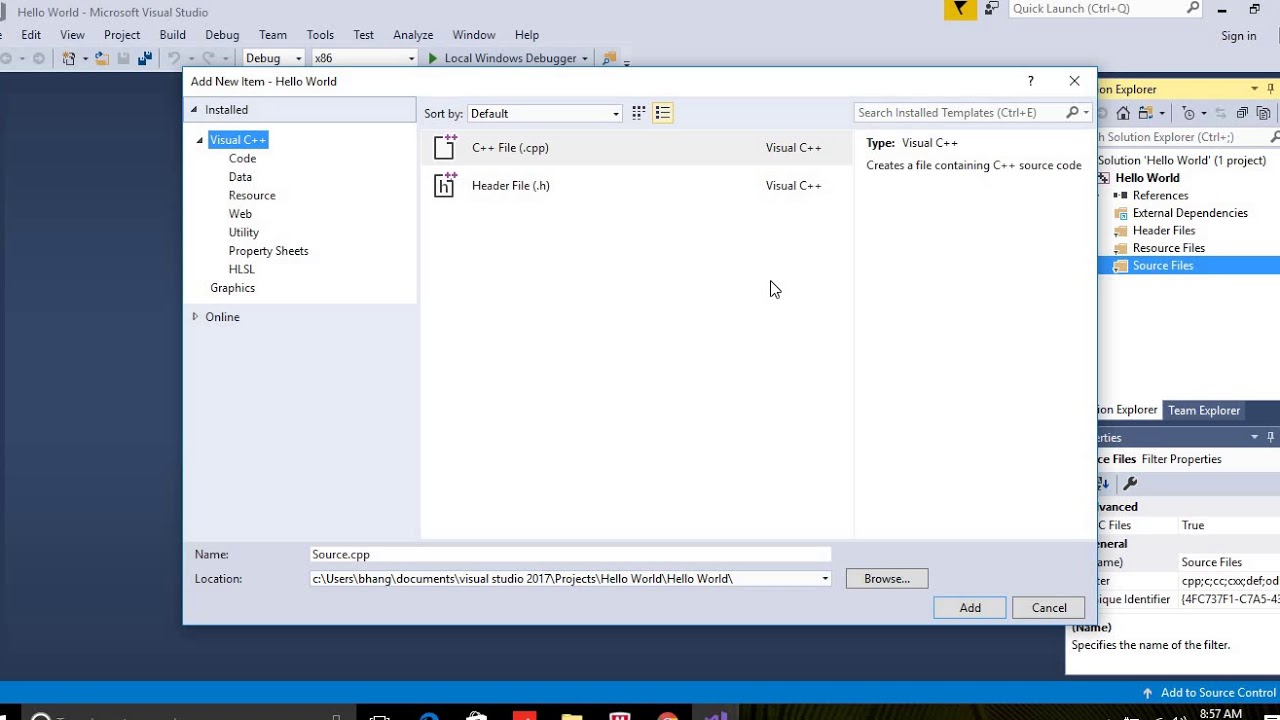Screen dimensions: 1280x720
Task: Click Show All Files in Solution Explorer
Action: click(x=1263, y=113)
